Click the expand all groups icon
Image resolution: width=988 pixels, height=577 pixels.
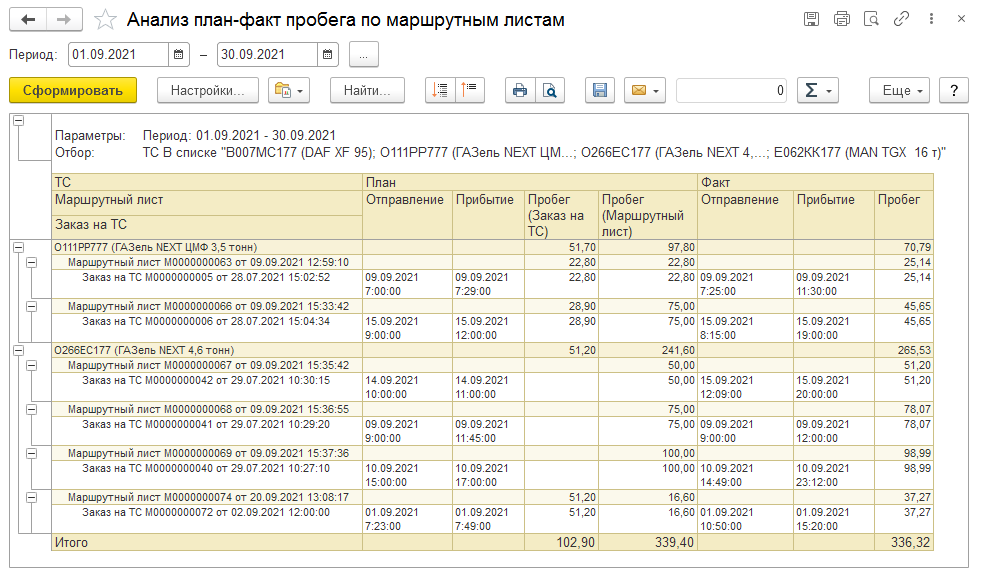[440, 90]
